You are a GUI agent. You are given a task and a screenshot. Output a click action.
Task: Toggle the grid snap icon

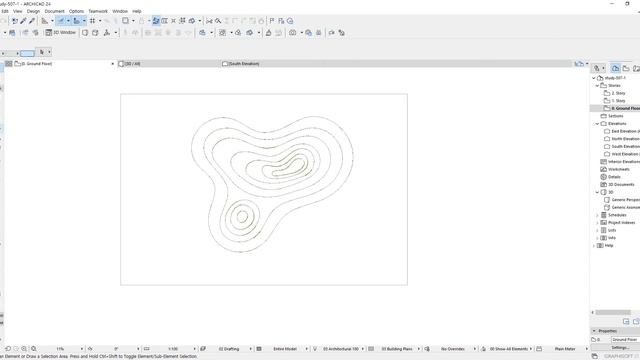(93, 21)
